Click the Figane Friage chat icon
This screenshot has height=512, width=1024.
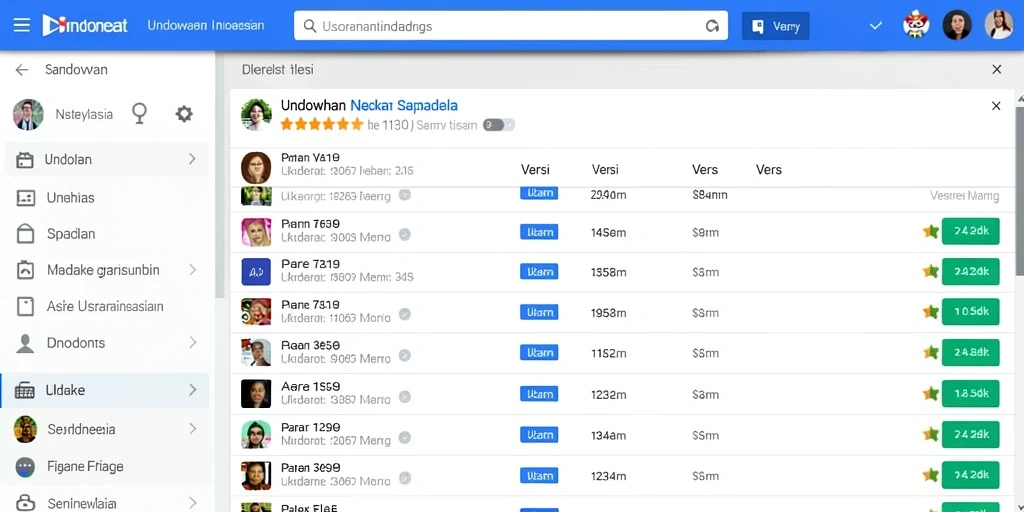tap(25, 466)
